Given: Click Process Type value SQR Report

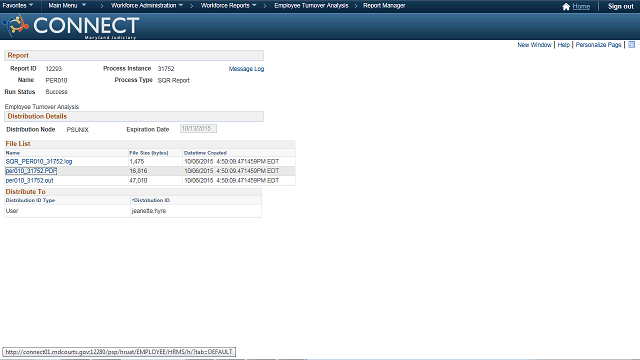Looking at the screenshot, I should point(173,80).
